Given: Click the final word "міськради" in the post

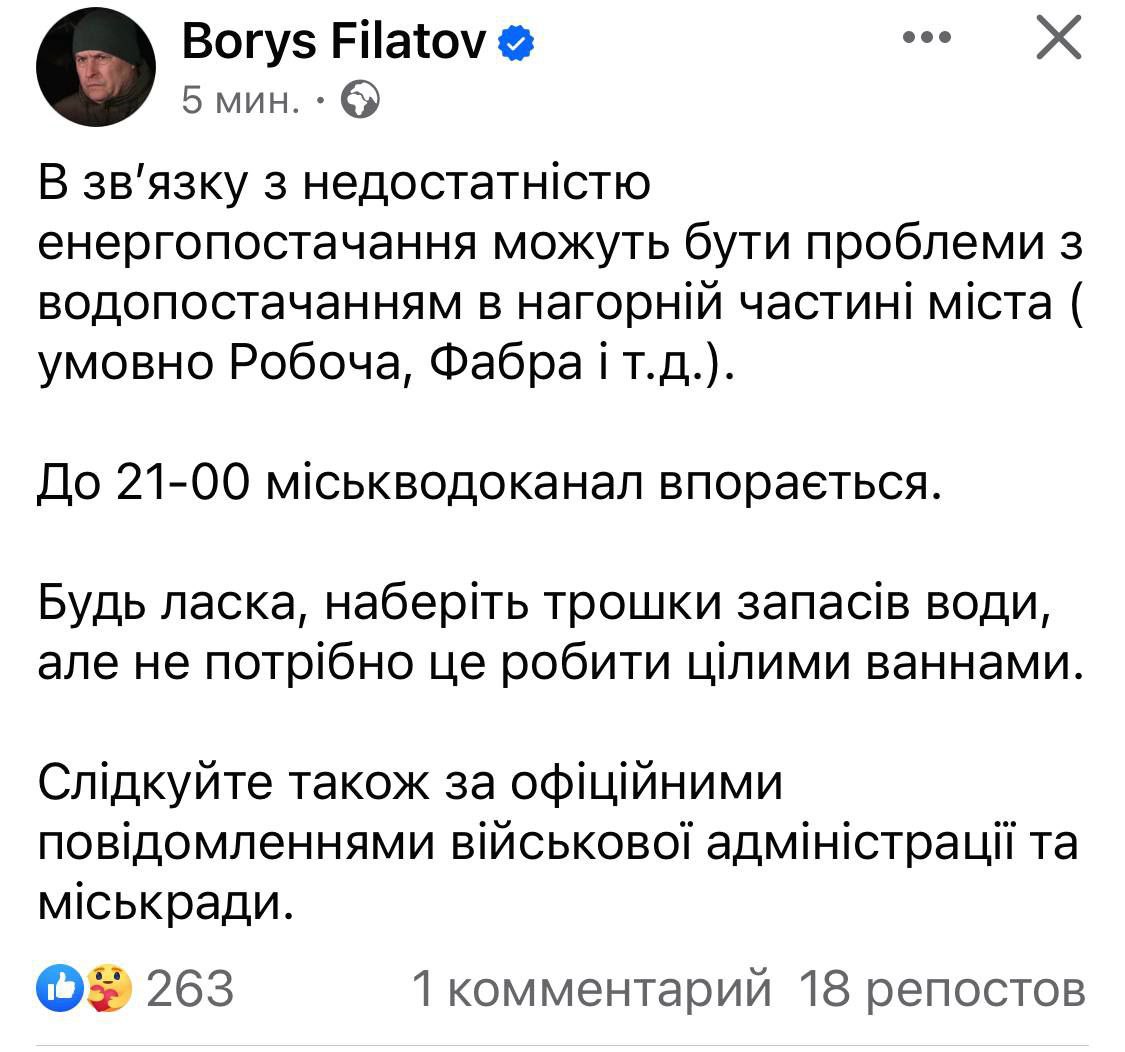Looking at the screenshot, I should [x=167, y=904].
